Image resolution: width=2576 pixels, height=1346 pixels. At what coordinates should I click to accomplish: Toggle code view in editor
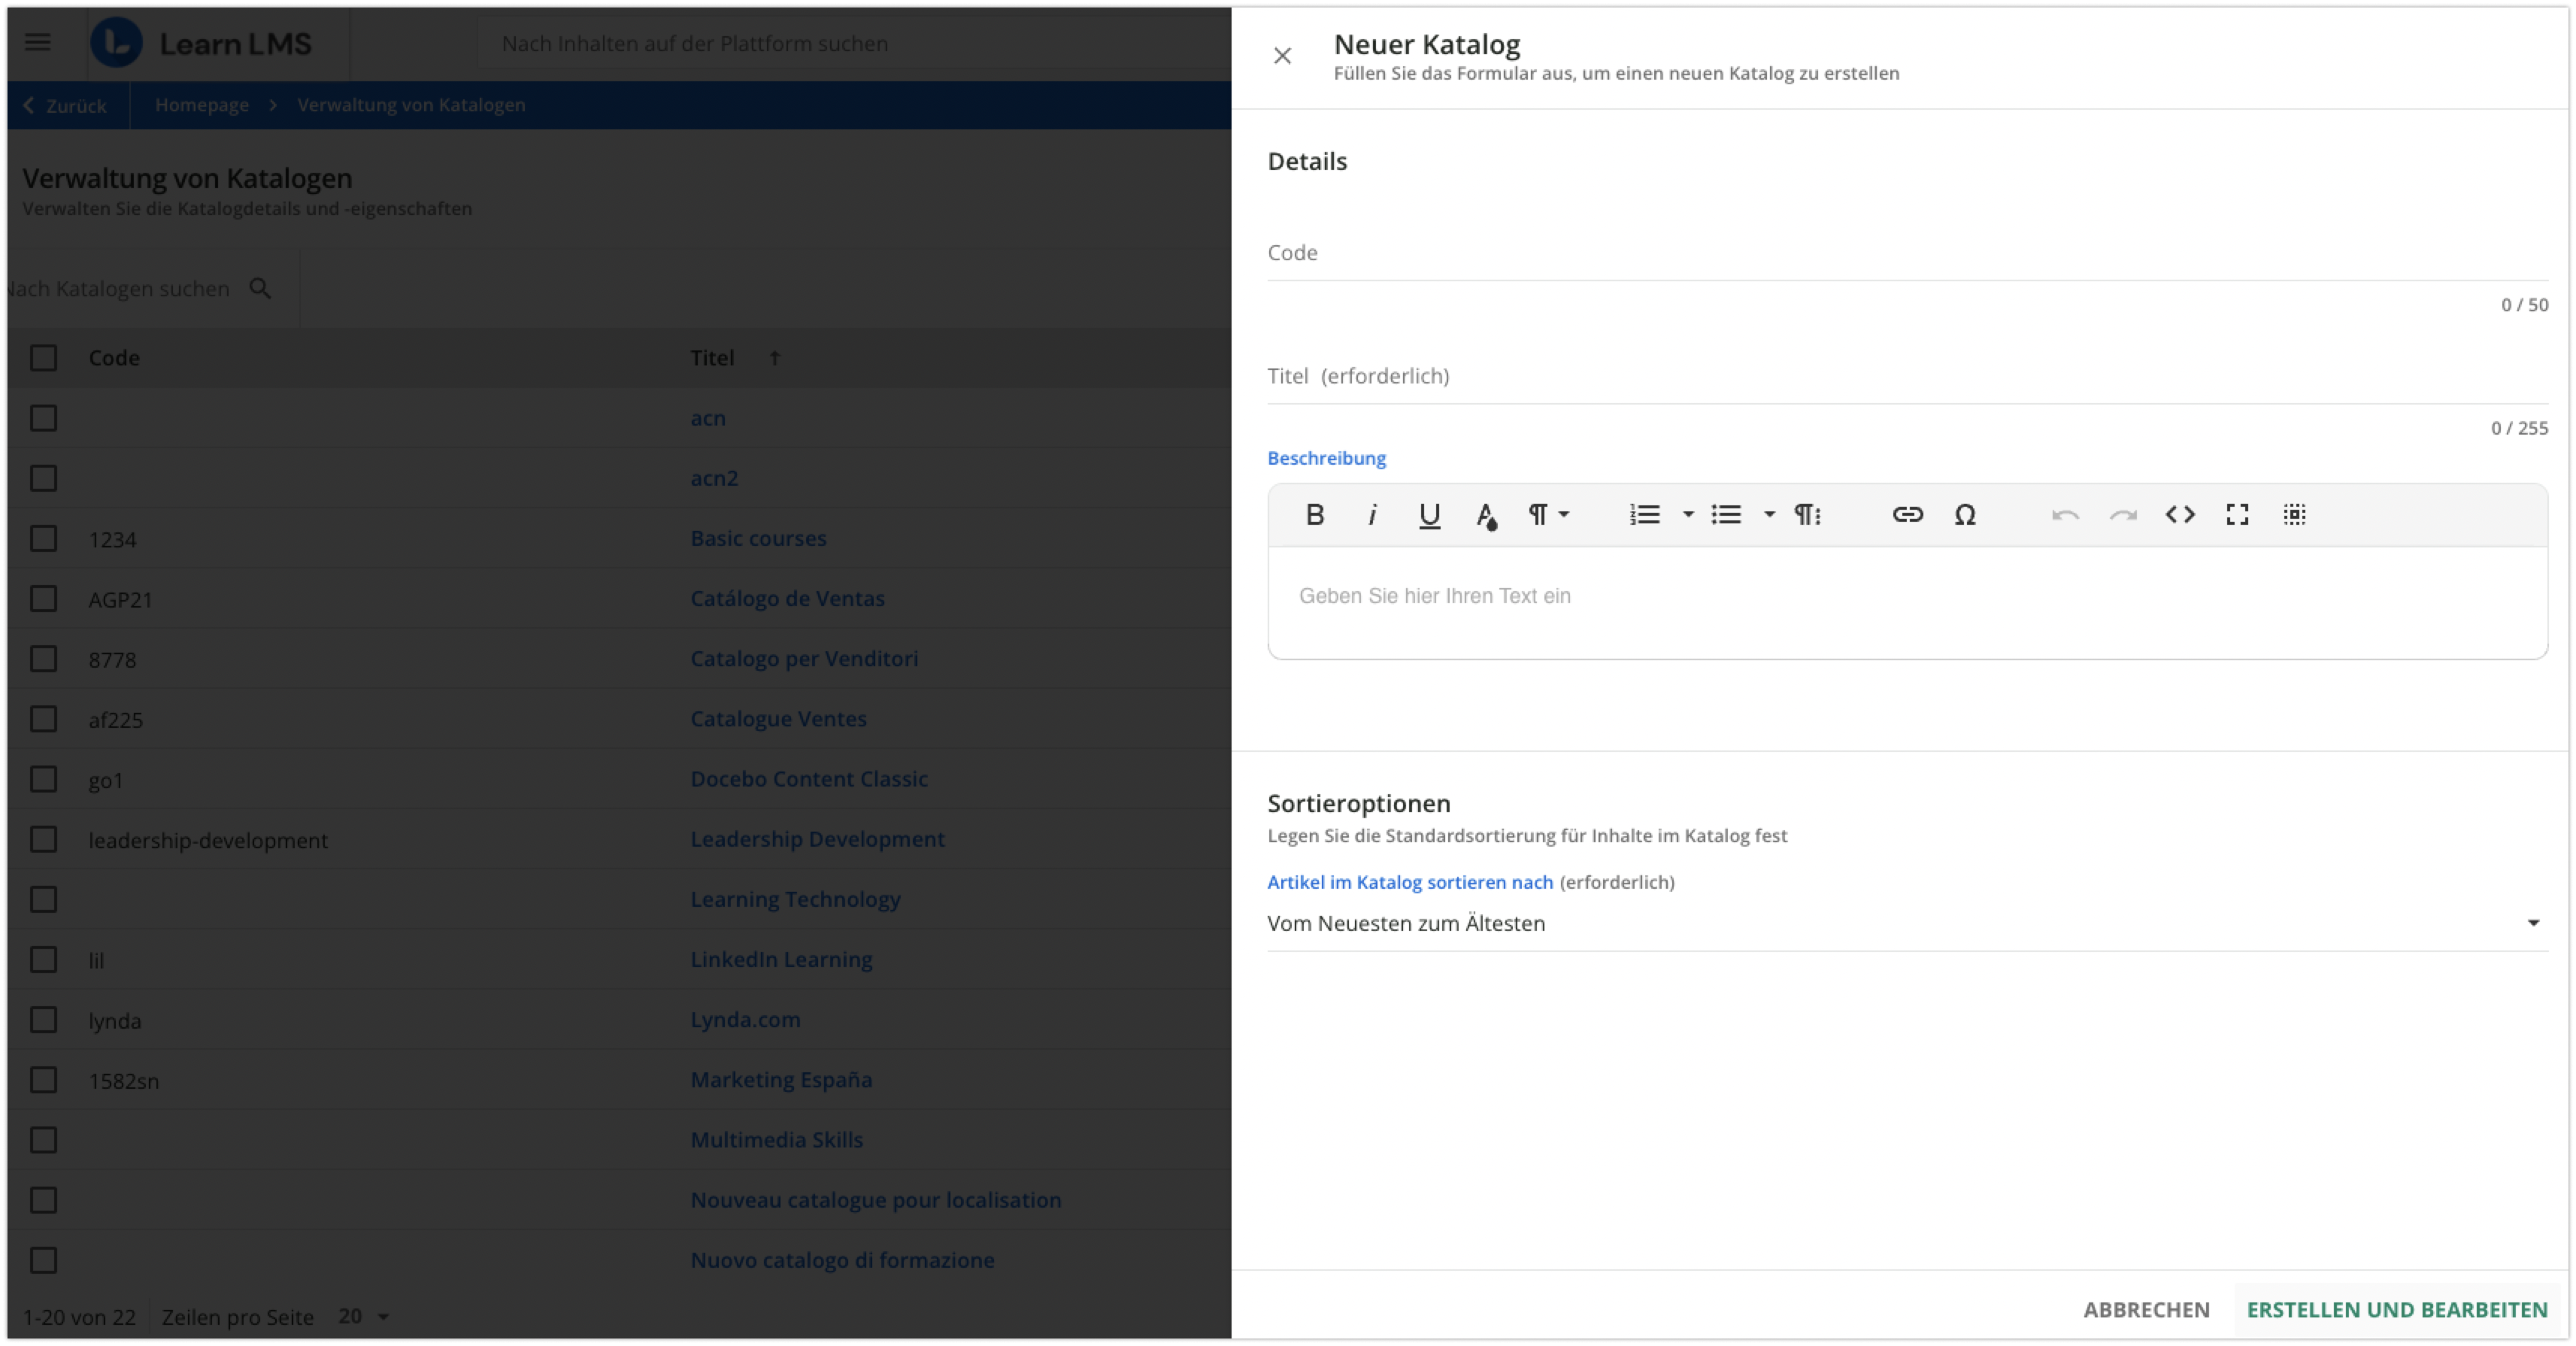point(2180,514)
